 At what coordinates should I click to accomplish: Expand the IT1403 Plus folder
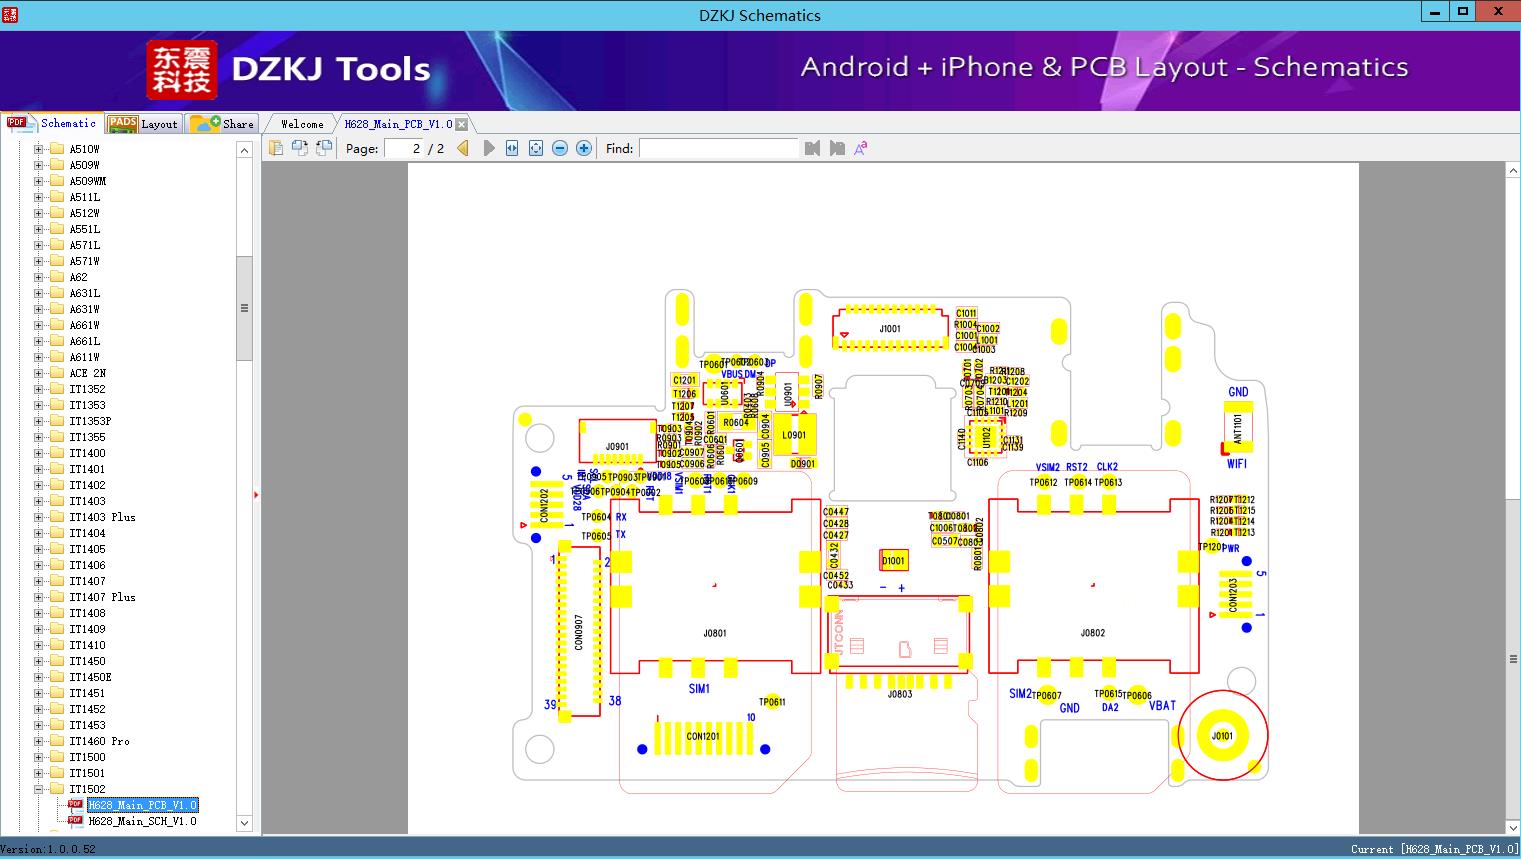pos(39,517)
